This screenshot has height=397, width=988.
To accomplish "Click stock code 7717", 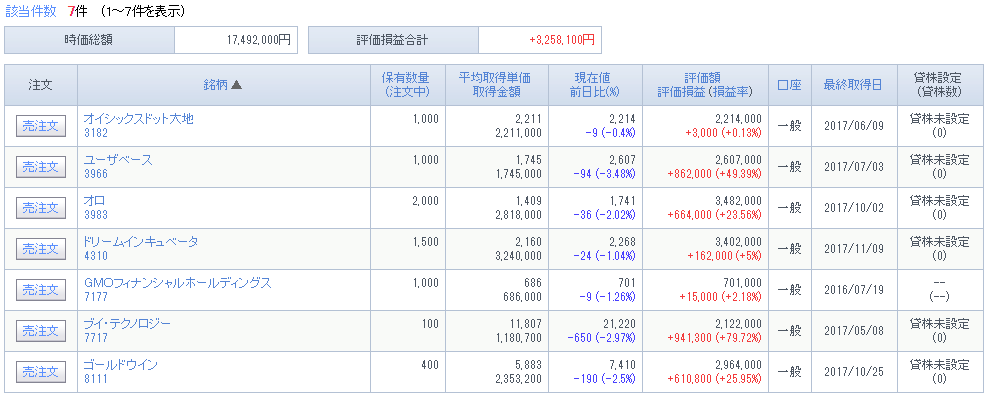I will coord(96,338).
